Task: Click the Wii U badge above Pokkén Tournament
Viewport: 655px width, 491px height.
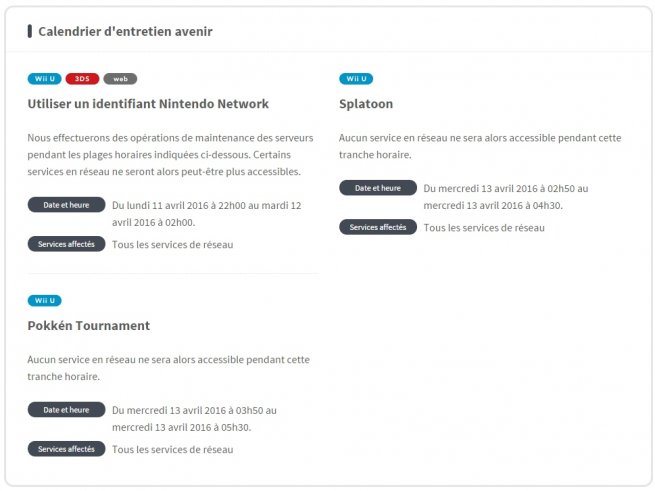Action: tap(45, 300)
